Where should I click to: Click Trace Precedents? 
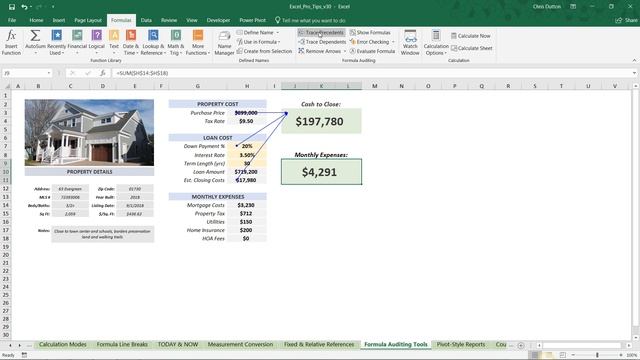click(321, 32)
